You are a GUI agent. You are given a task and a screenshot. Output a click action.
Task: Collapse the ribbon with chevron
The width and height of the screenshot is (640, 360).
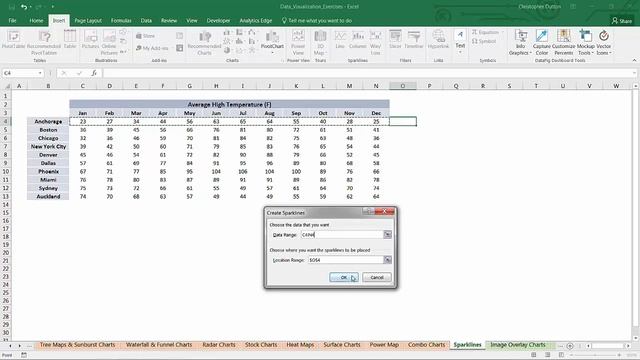tap(634, 60)
